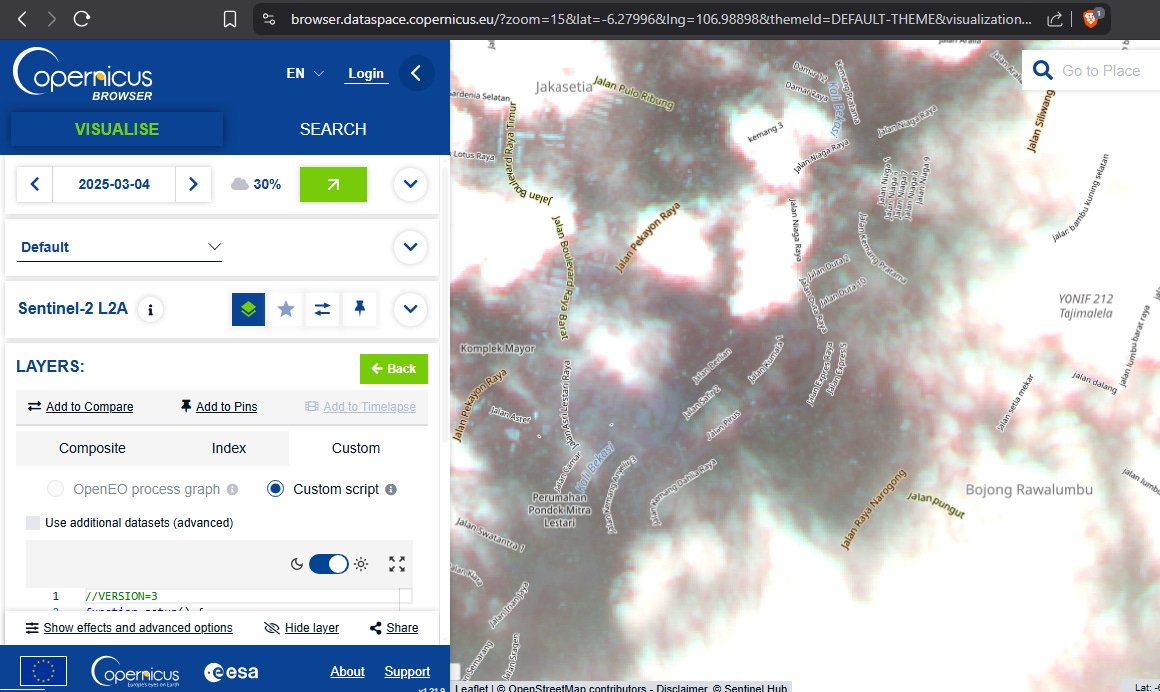Select Custom script radio button
The height and width of the screenshot is (692, 1160).
click(275, 489)
